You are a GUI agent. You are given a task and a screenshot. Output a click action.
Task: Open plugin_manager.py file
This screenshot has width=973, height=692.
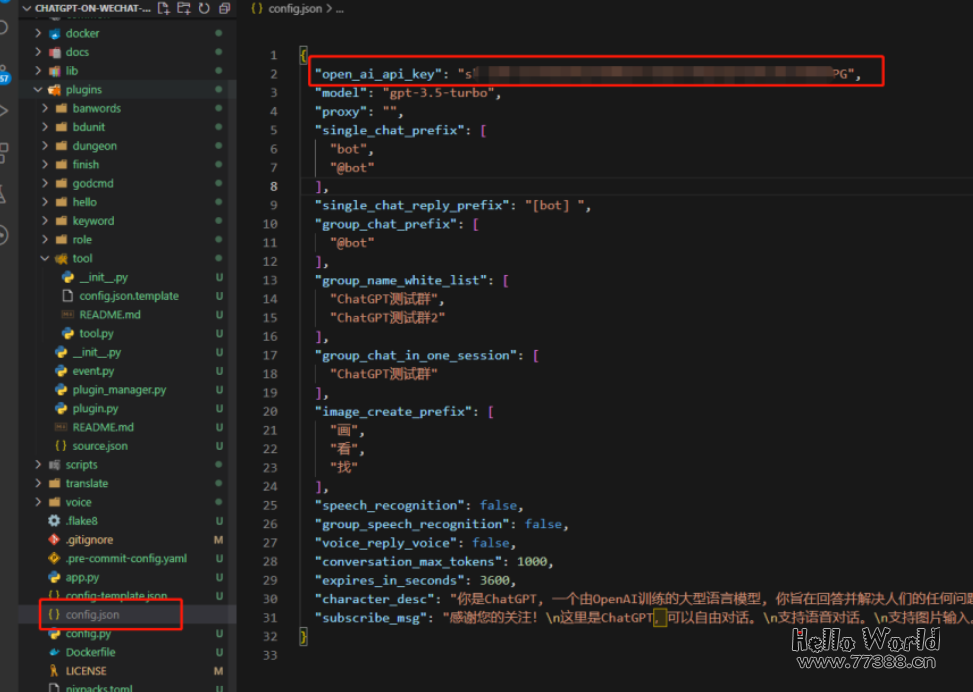pyautogui.click(x=119, y=390)
